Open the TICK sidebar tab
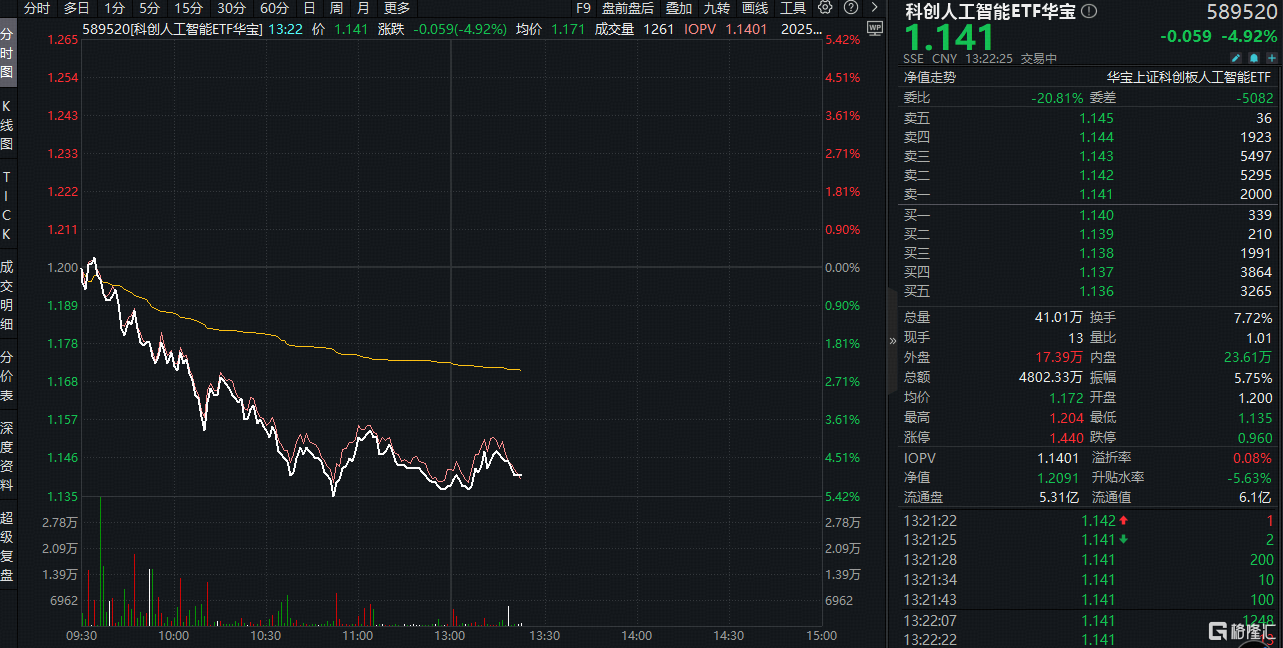The height and width of the screenshot is (648, 1283). 7,206
